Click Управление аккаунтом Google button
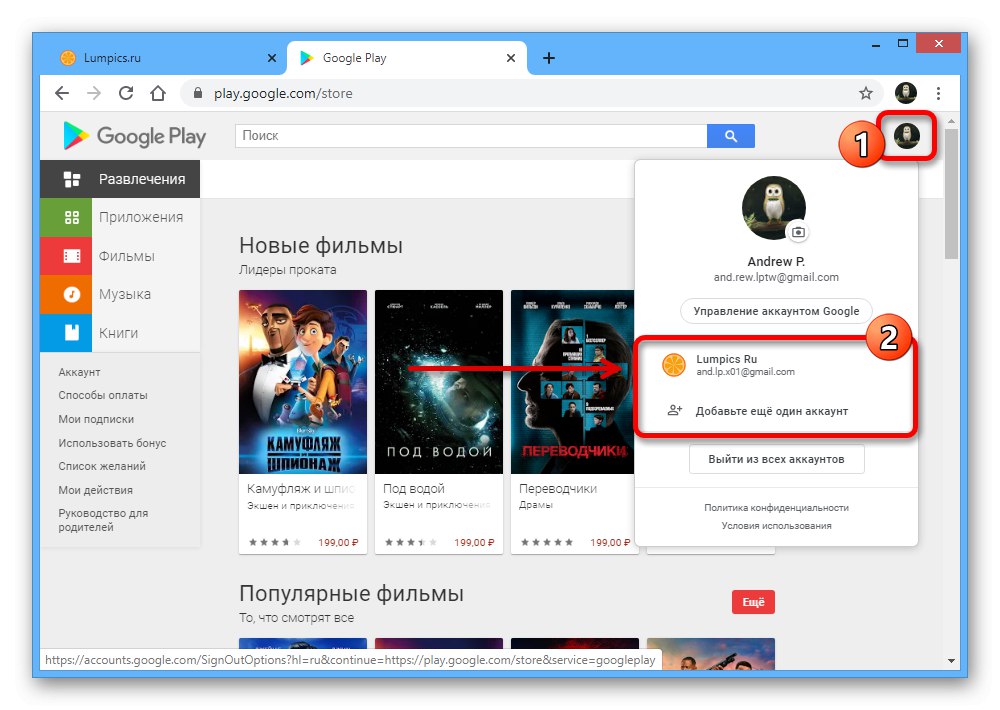Screen dimensions: 1000x710 coord(776,311)
